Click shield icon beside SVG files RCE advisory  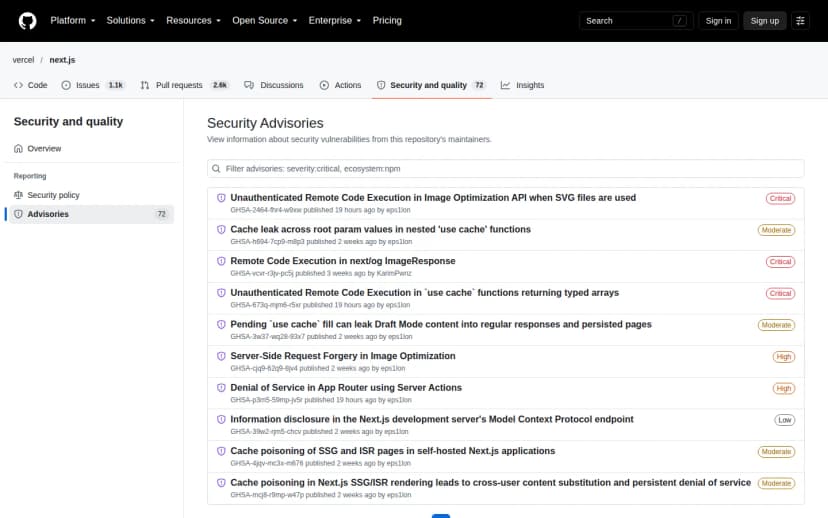point(221,198)
